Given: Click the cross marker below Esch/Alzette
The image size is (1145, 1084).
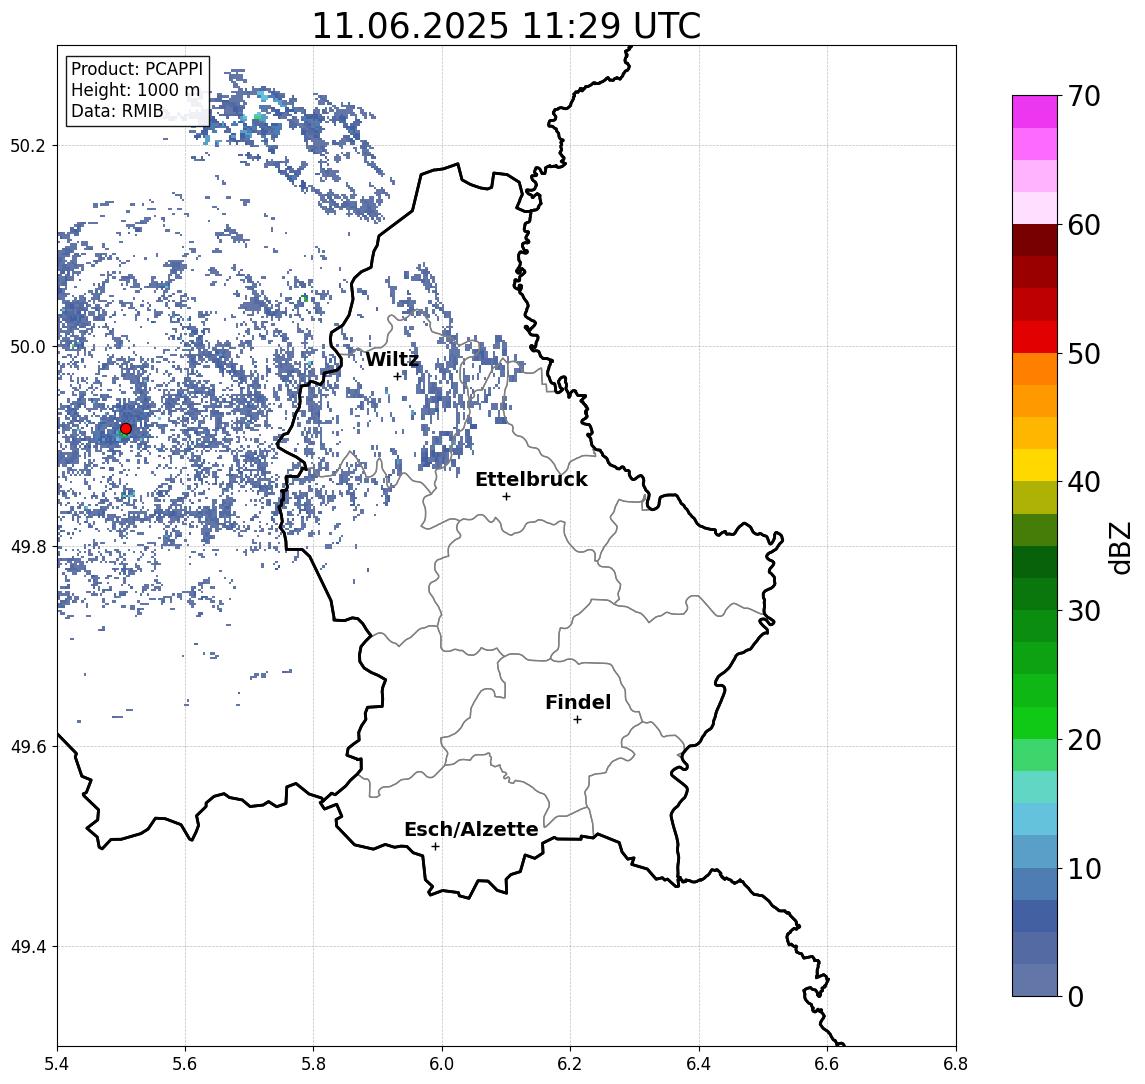Looking at the screenshot, I should [x=435, y=847].
